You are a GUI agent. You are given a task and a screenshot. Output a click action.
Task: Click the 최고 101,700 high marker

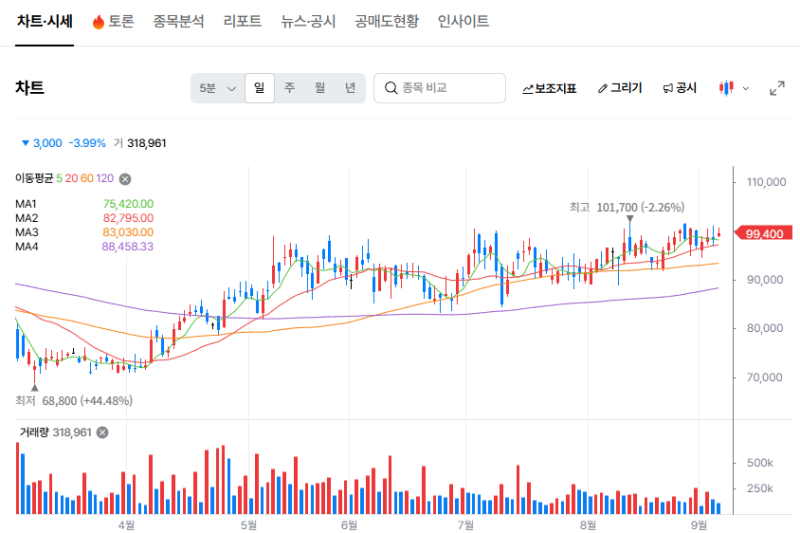tap(627, 208)
